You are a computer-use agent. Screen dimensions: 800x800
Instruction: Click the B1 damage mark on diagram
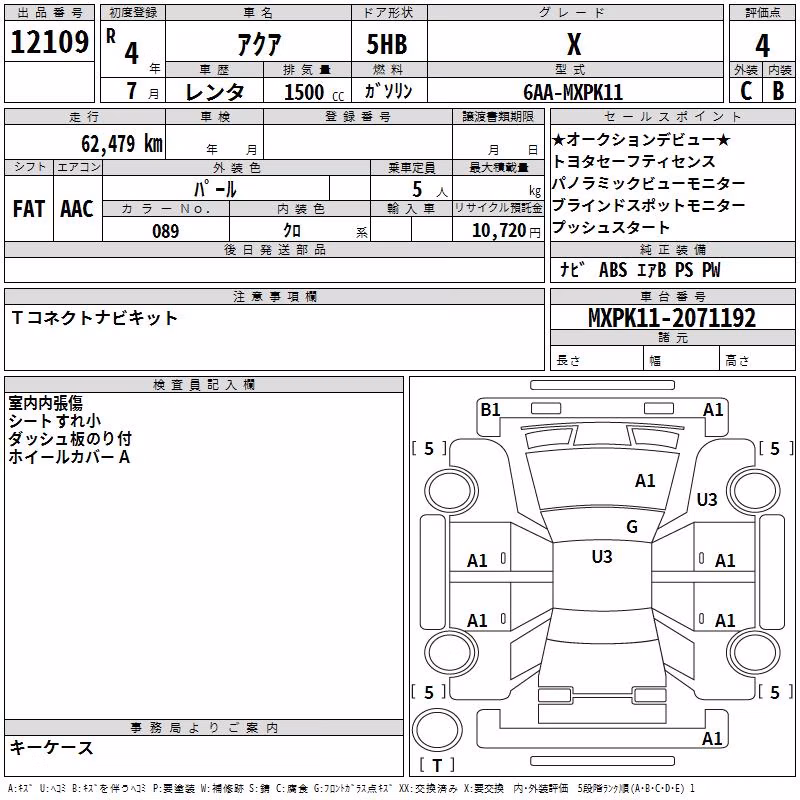[491, 410]
